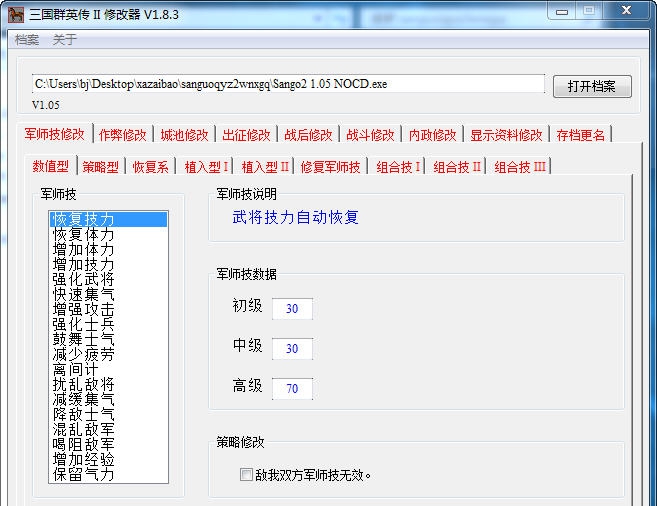Image resolution: width=657 pixels, height=506 pixels.
Task: Select 喝阻敌军 in the skill list
Action: coord(108,444)
